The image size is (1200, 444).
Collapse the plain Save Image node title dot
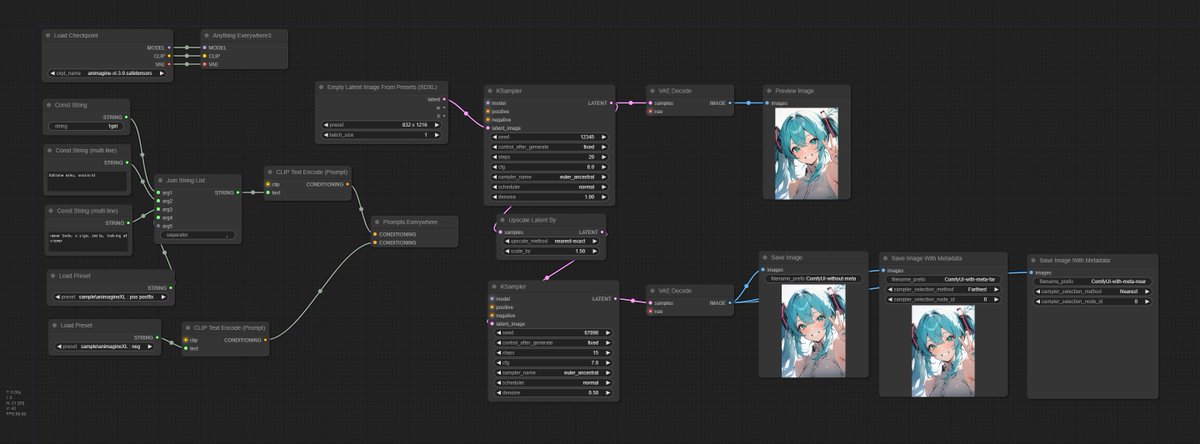tap(765, 257)
